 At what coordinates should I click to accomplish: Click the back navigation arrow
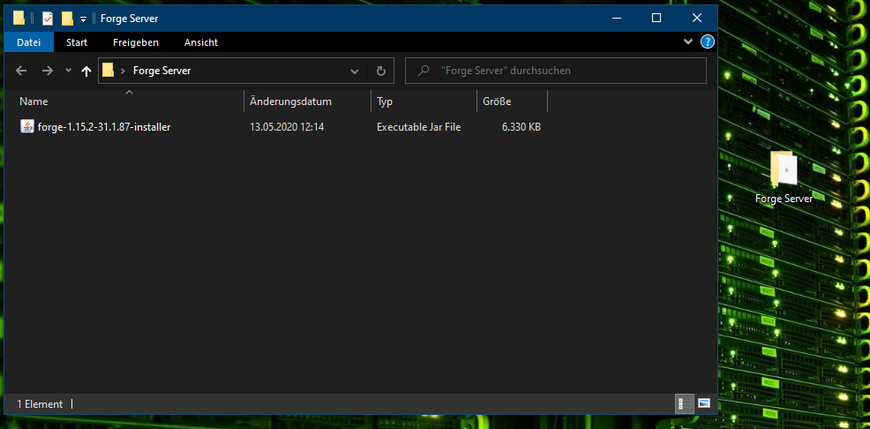[x=21, y=71]
